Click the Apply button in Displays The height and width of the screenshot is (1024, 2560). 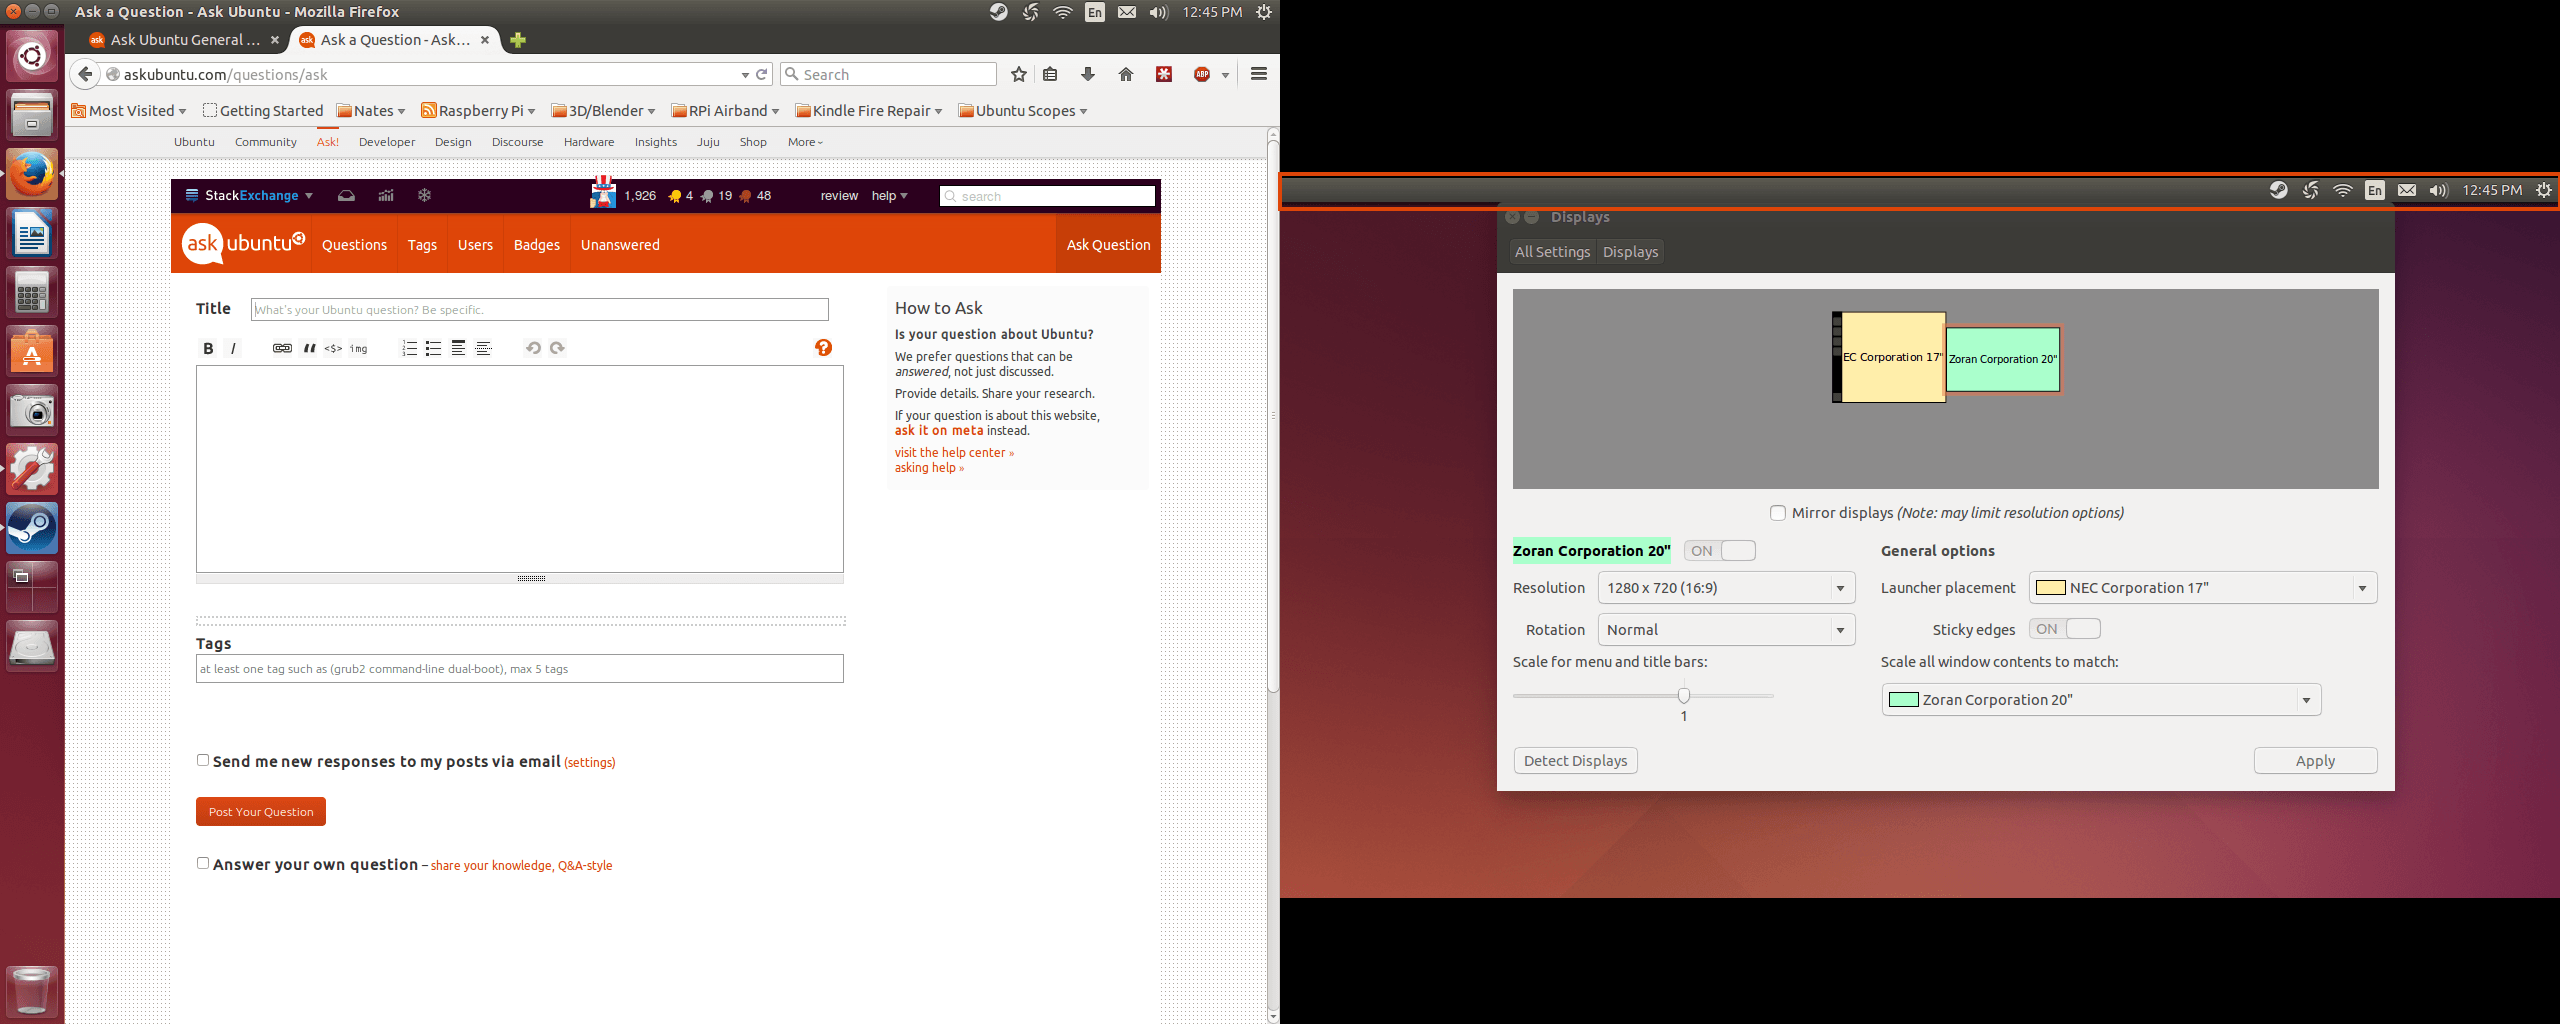click(x=2315, y=761)
